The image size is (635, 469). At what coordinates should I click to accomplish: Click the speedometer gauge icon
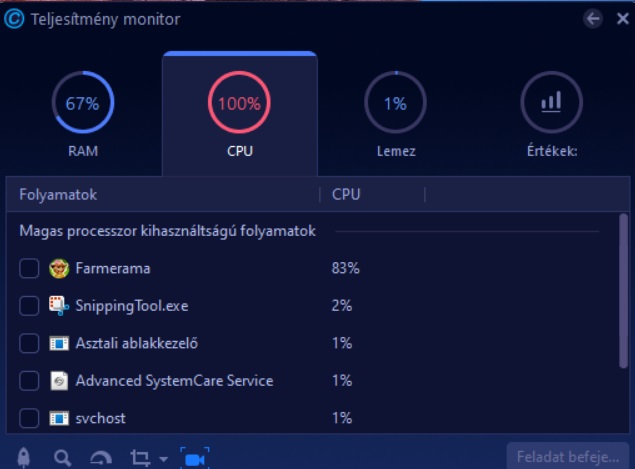click(101, 458)
